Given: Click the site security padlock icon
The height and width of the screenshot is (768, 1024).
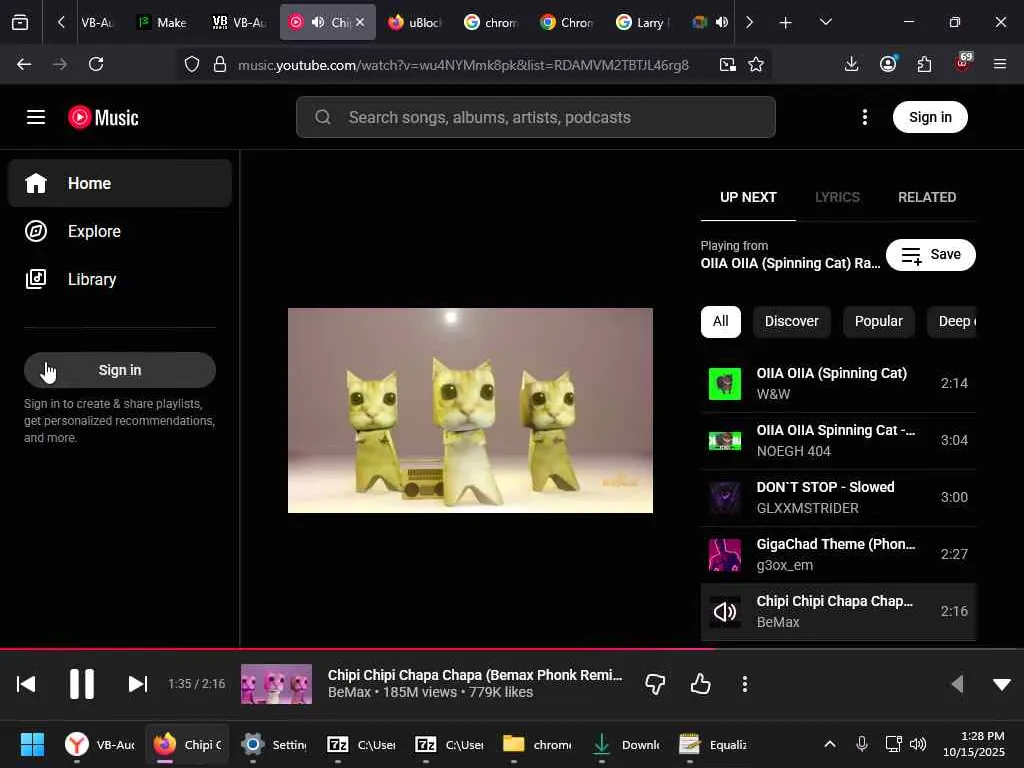Looking at the screenshot, I should [220, 64].
